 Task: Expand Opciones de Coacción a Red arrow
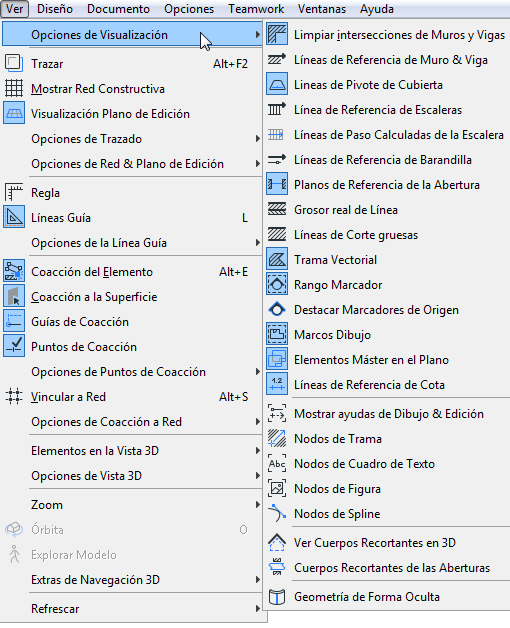[x=258, y=422]
